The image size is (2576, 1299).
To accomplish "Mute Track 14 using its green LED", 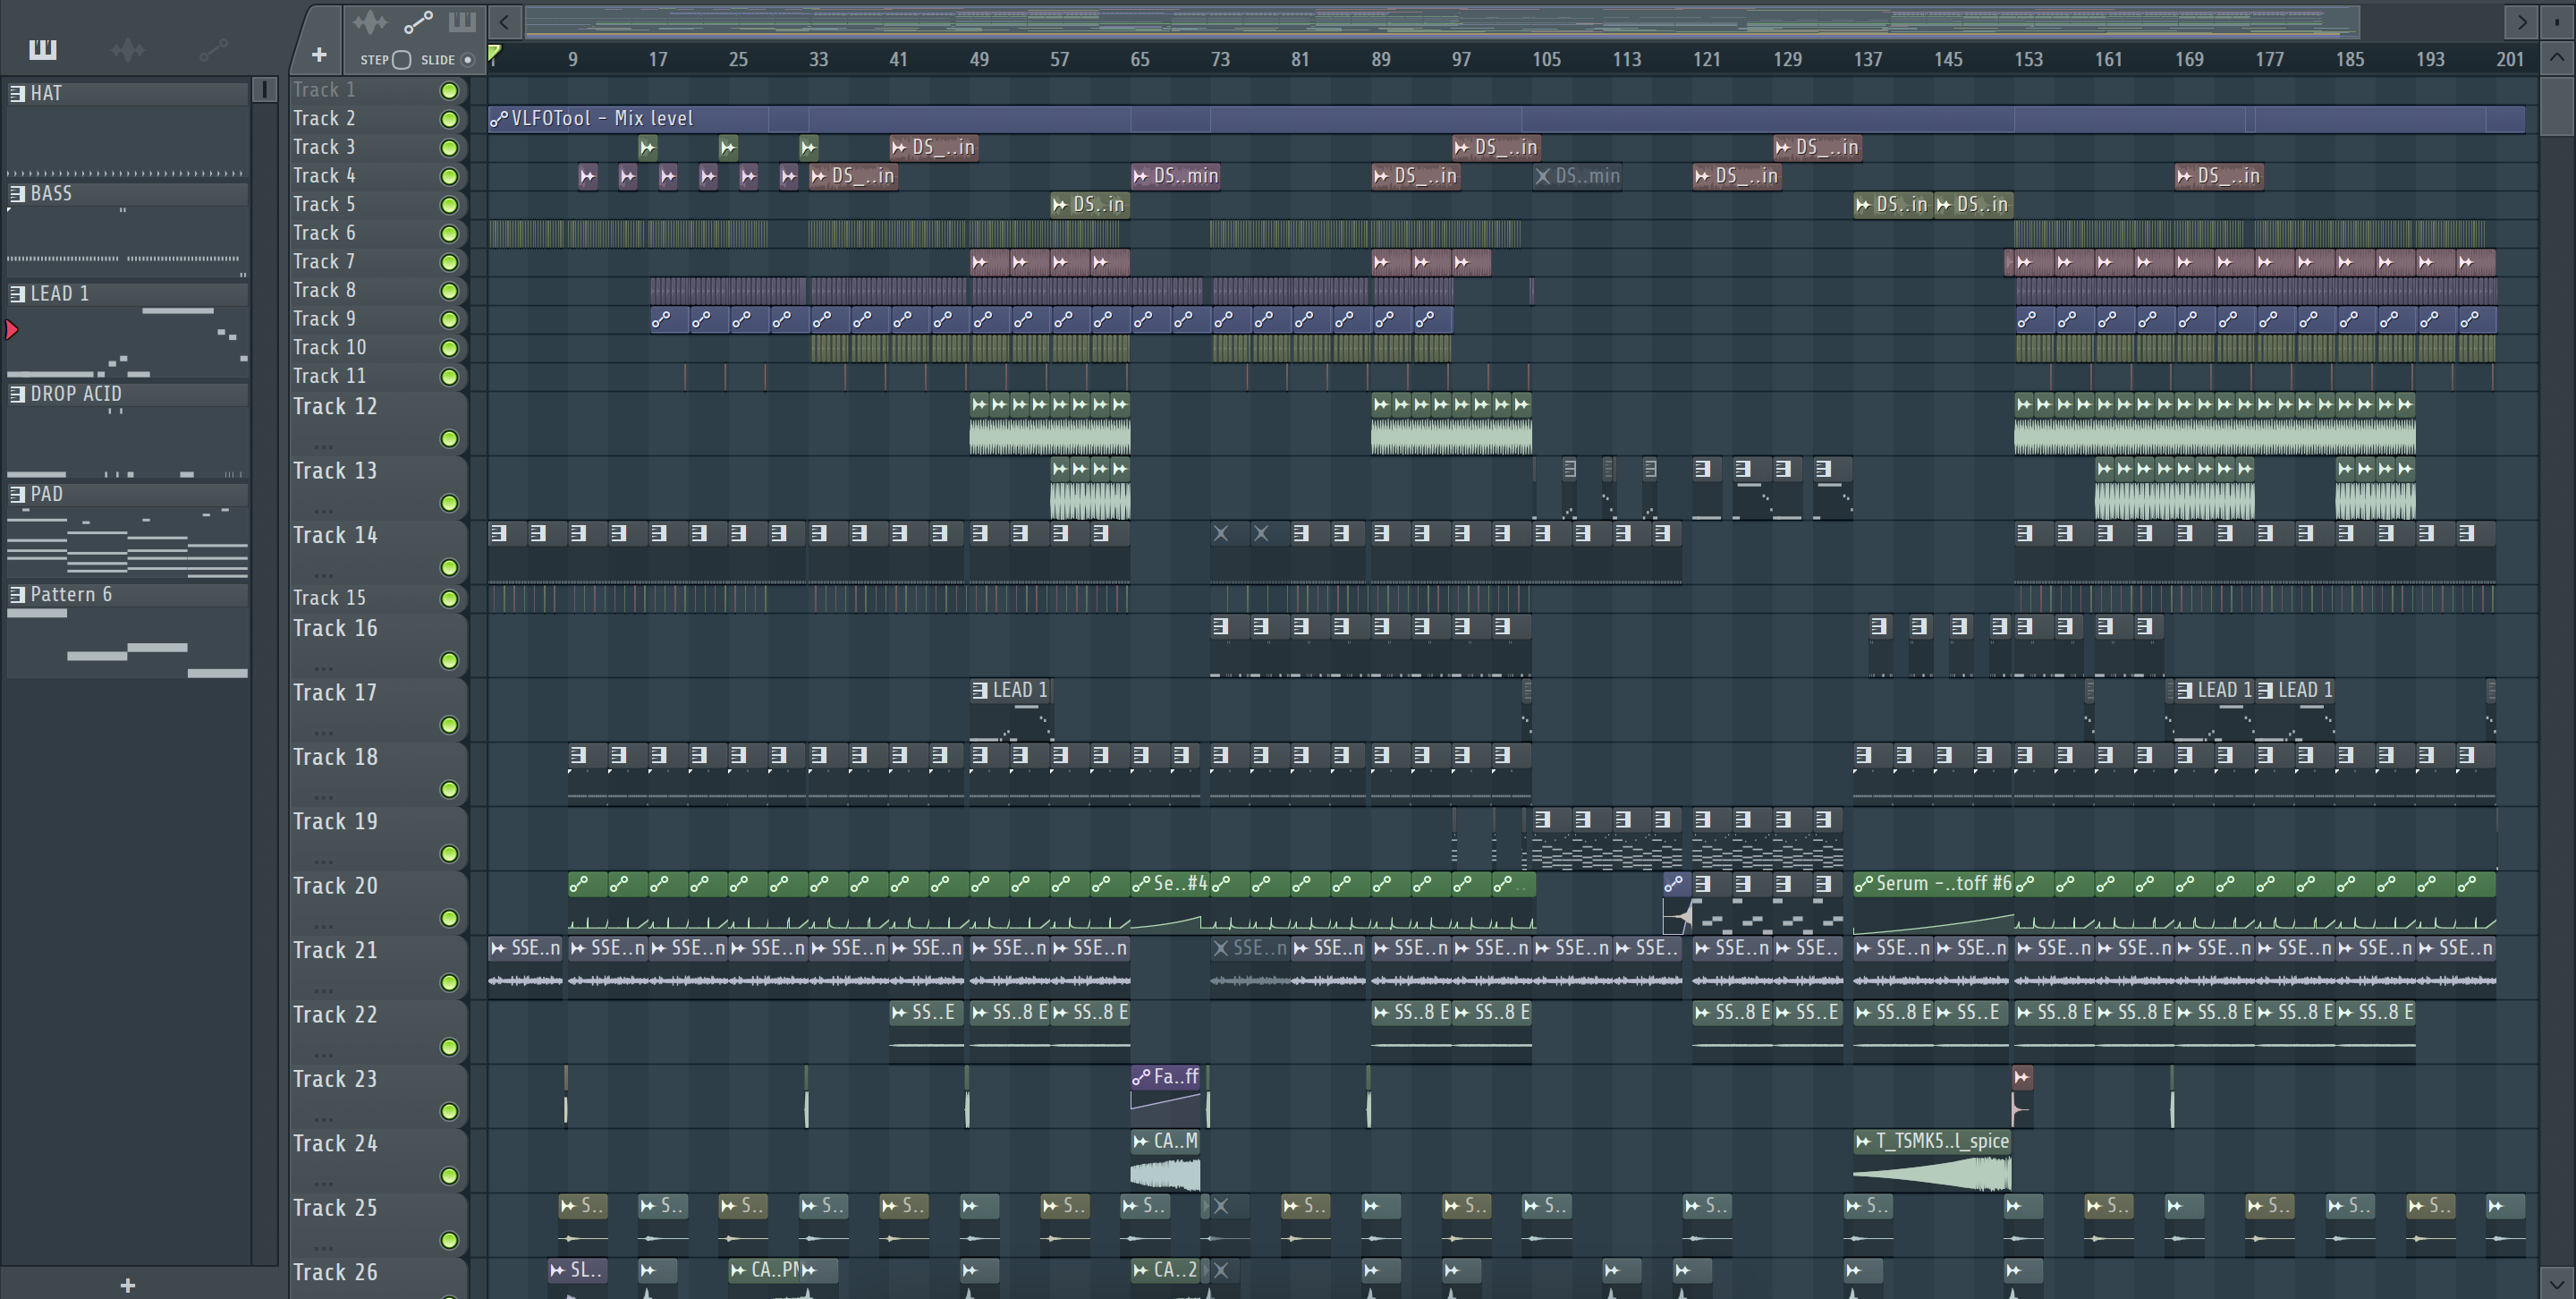I will (450, 568).
